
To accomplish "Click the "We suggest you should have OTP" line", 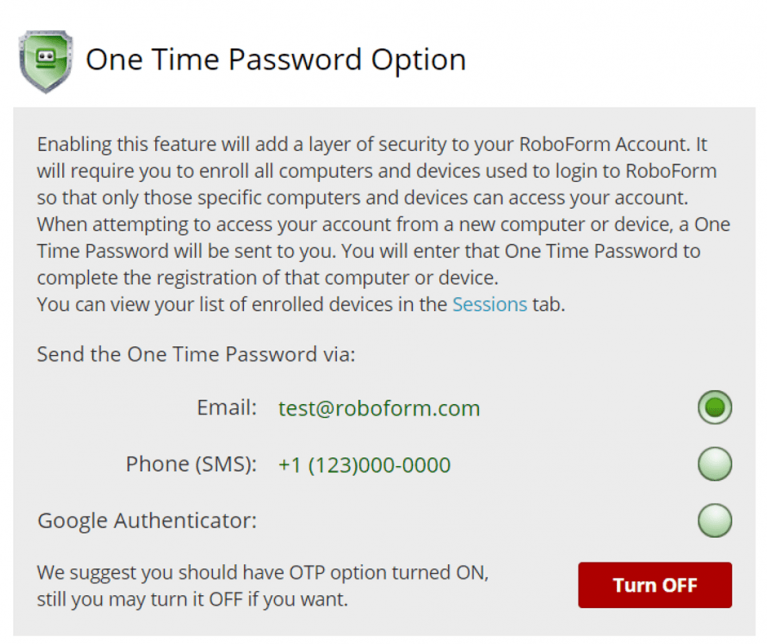I will (x=263, y=574).
